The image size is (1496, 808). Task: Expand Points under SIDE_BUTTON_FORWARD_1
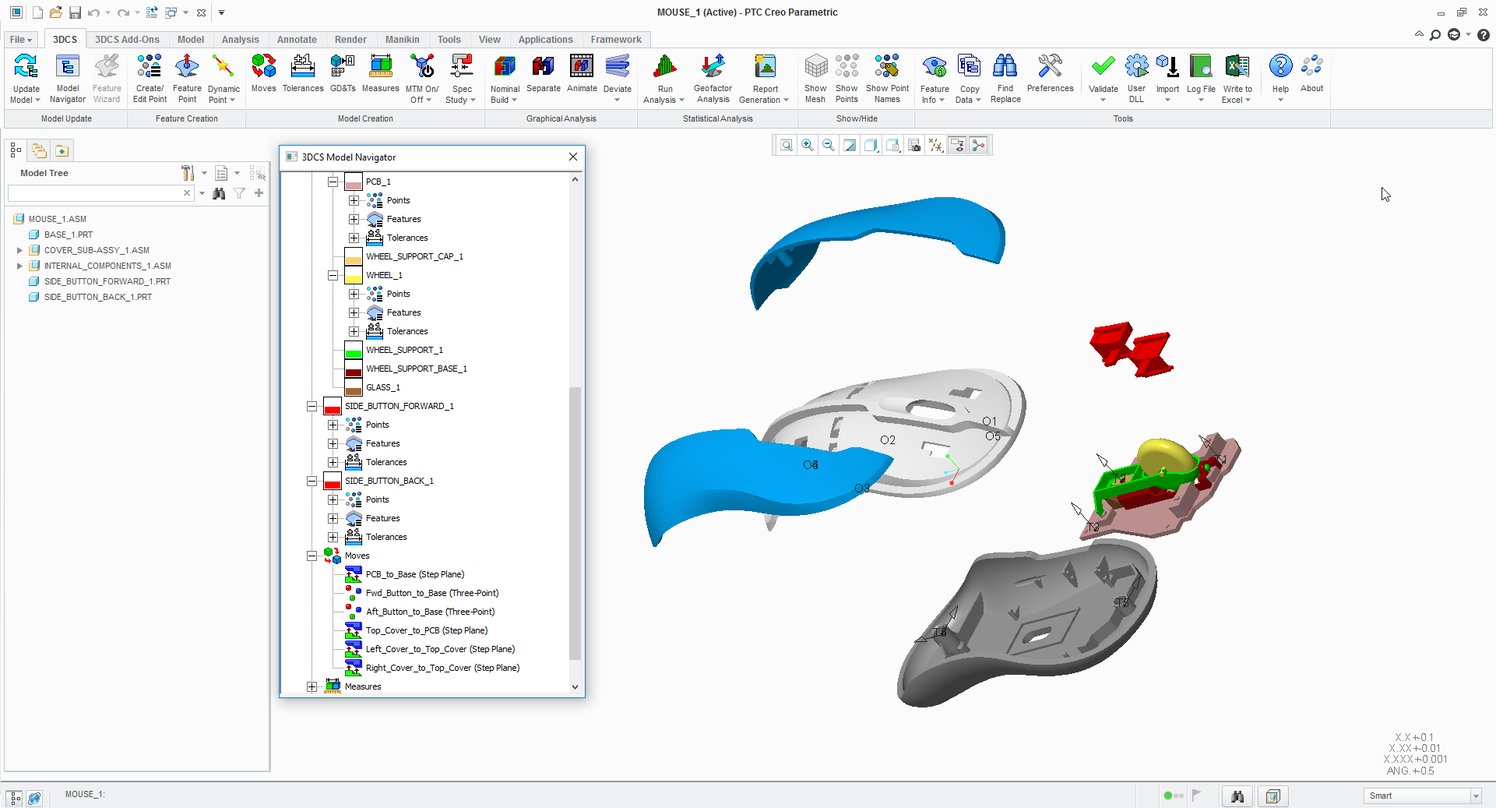click(333, 425)
